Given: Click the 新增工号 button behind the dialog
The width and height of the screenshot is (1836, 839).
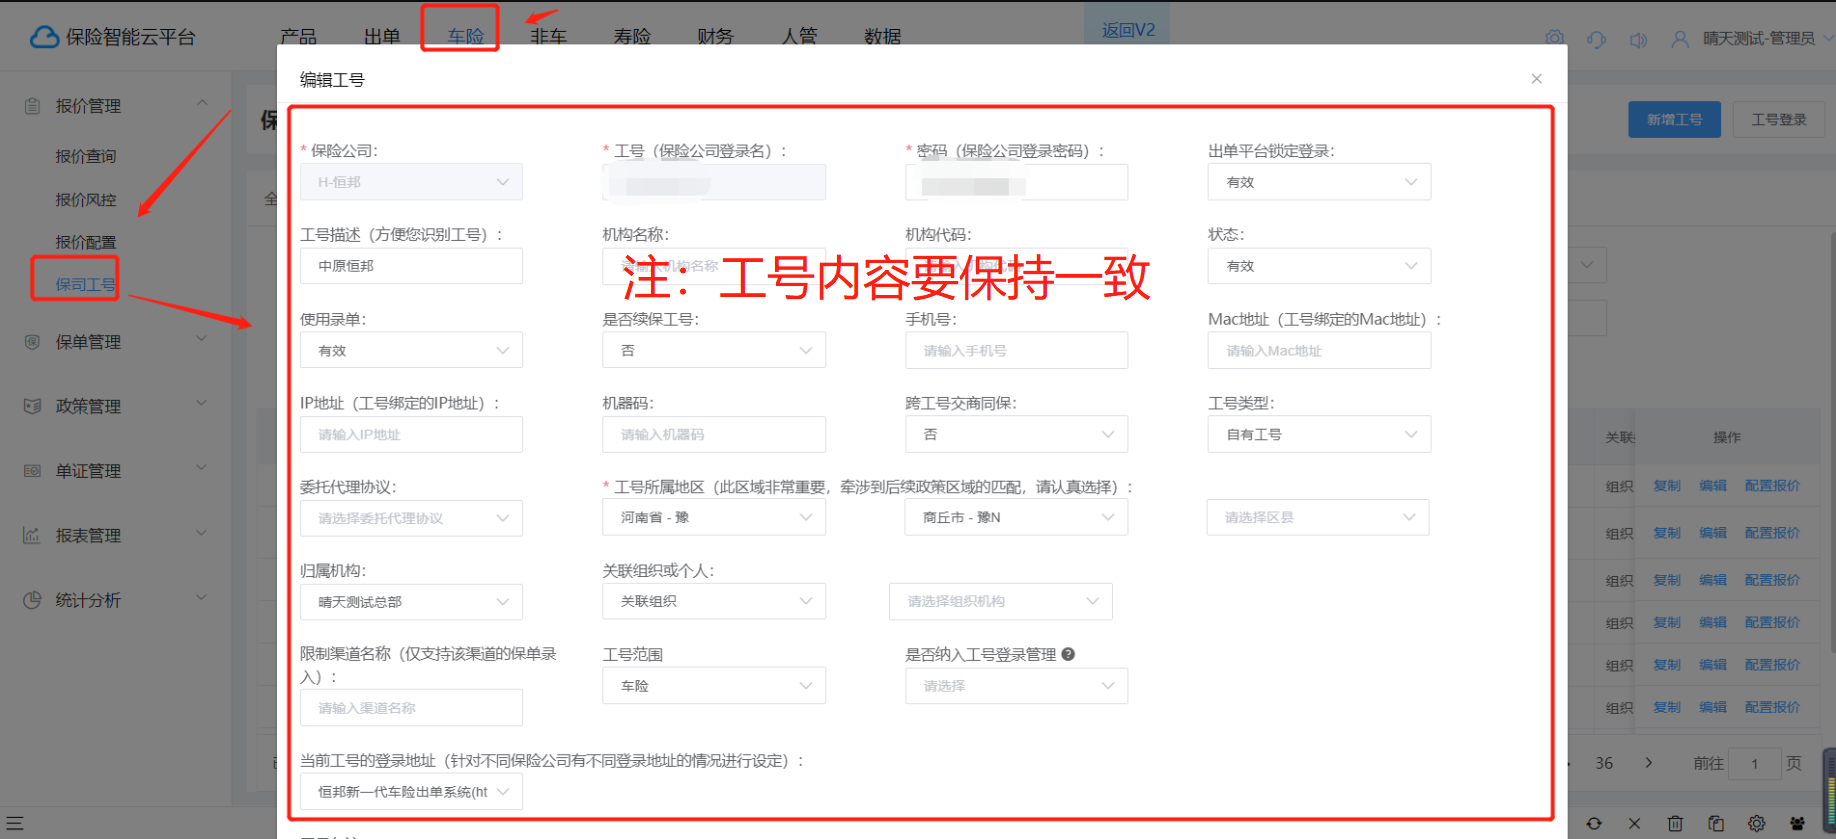Looking at the screenshot, I should [1675, 120].
